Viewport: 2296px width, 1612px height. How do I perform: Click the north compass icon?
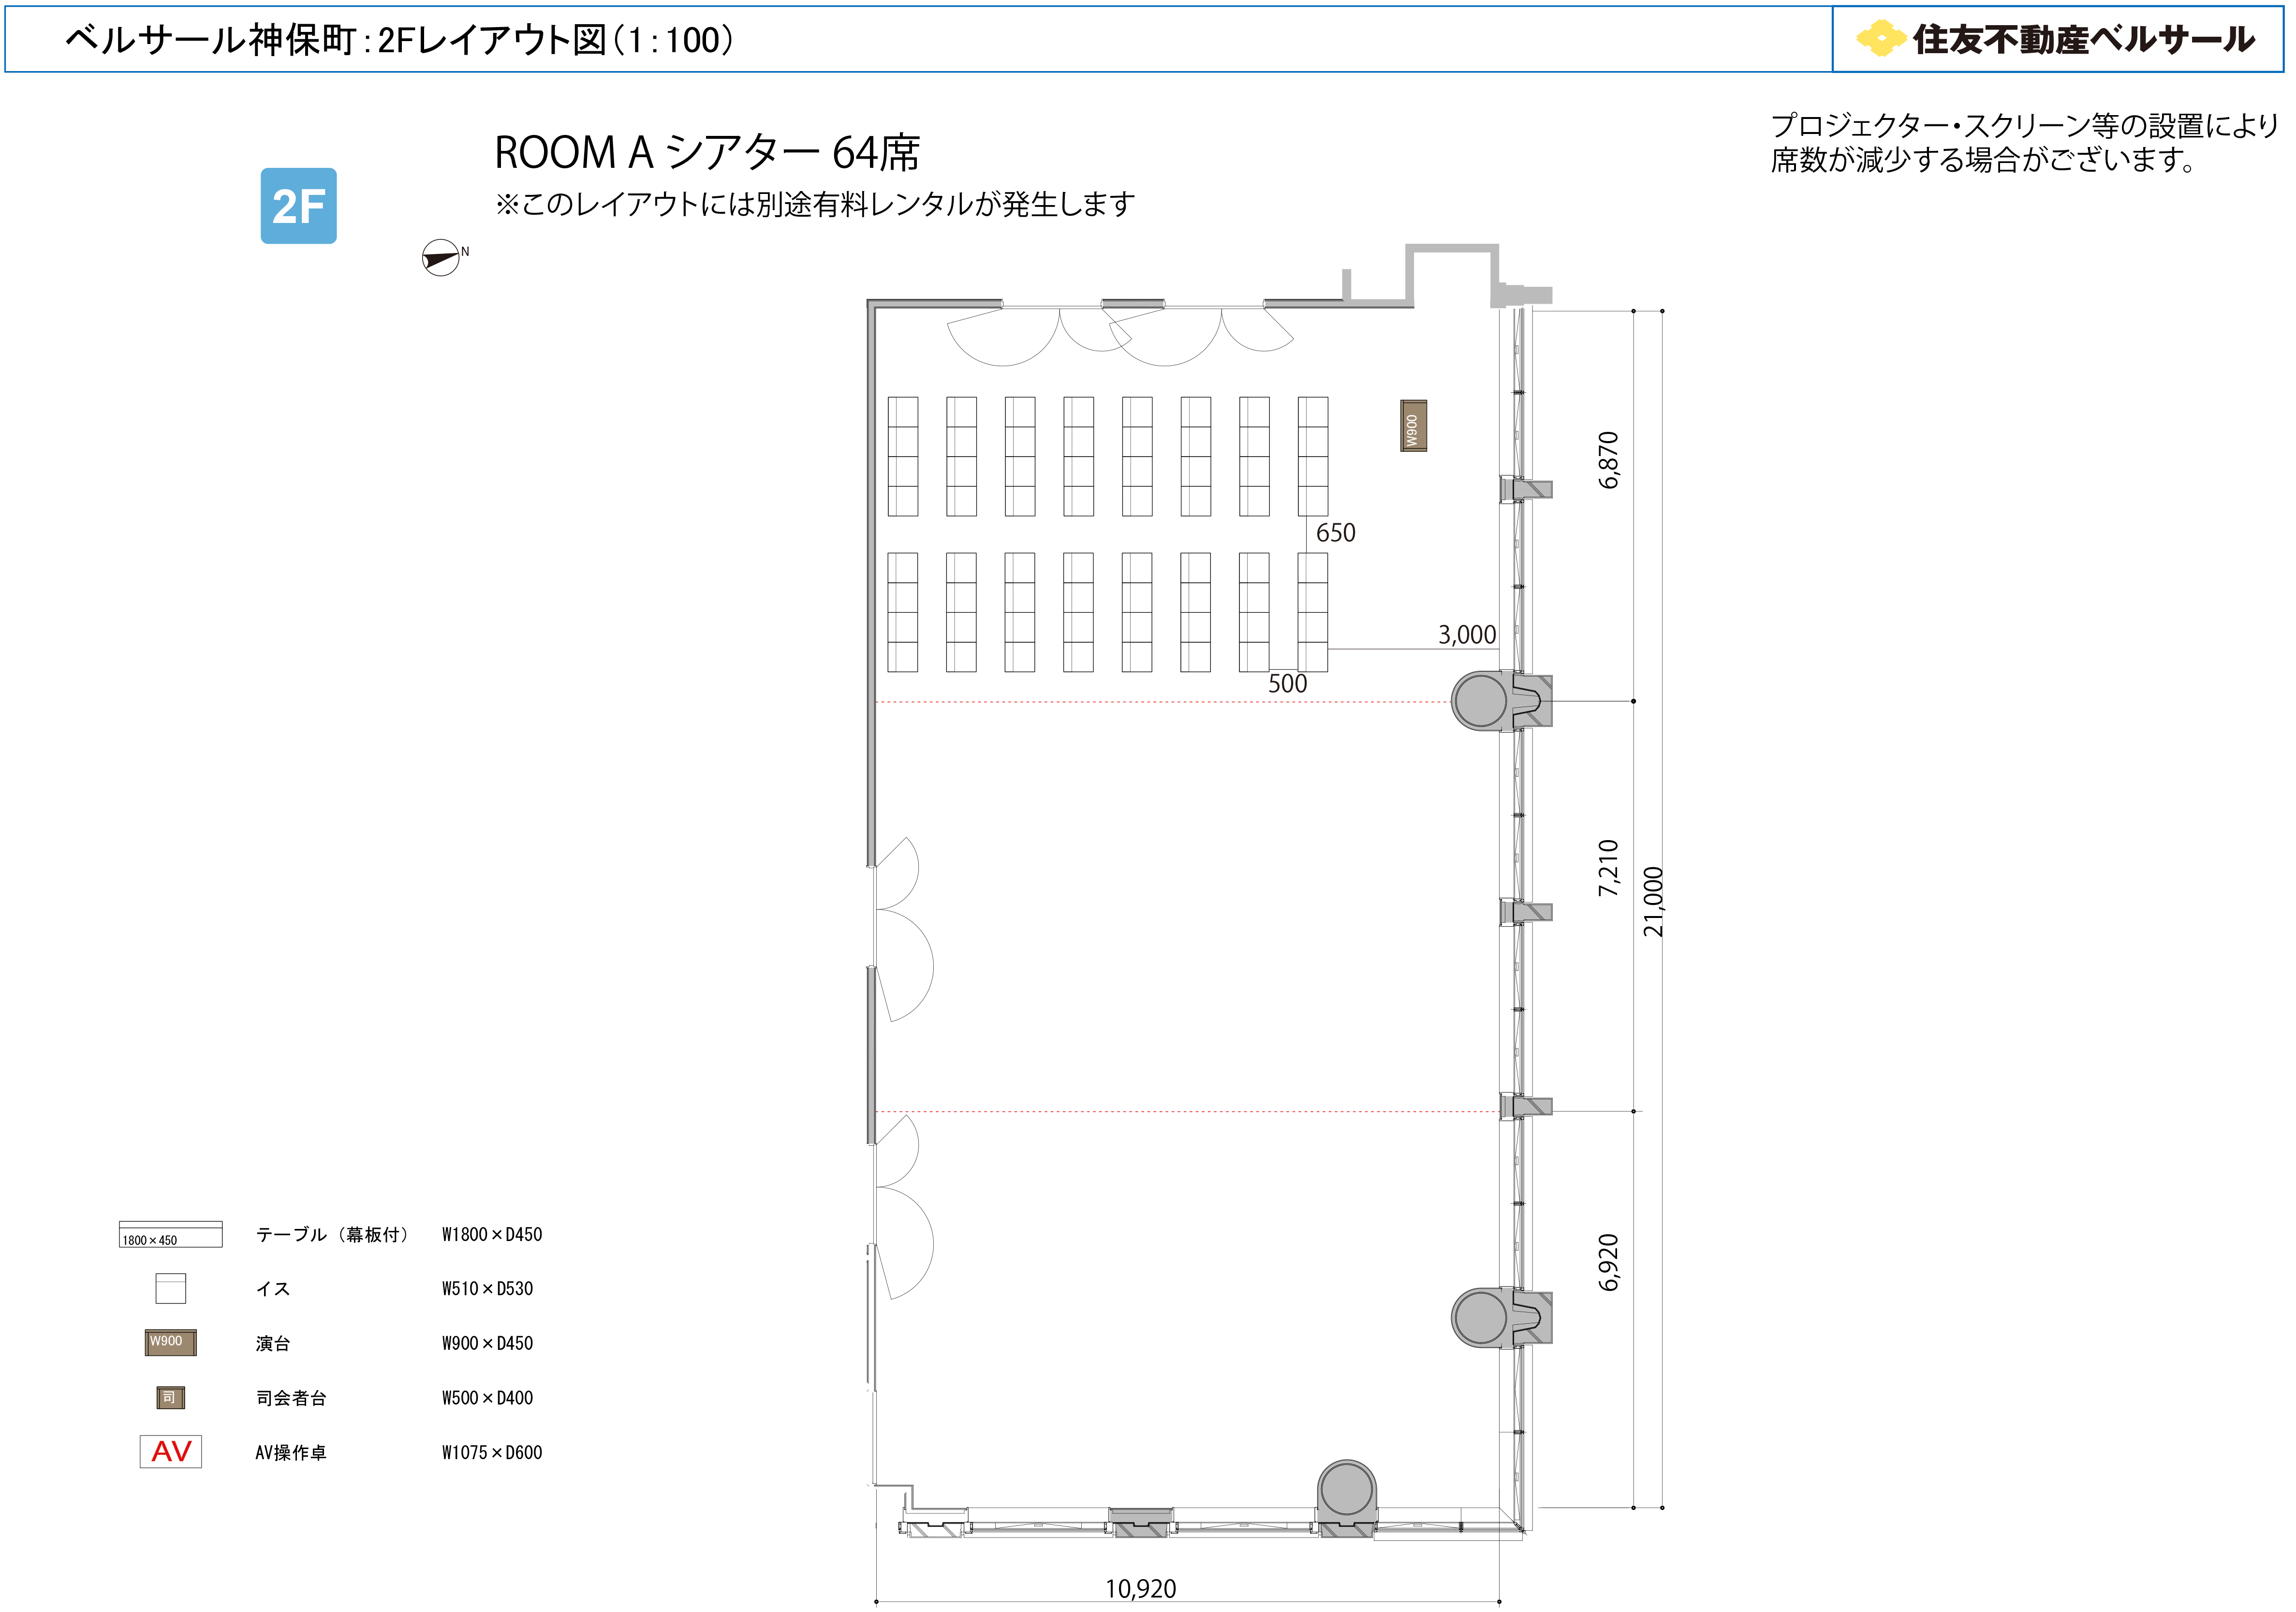tap(441, 258)
